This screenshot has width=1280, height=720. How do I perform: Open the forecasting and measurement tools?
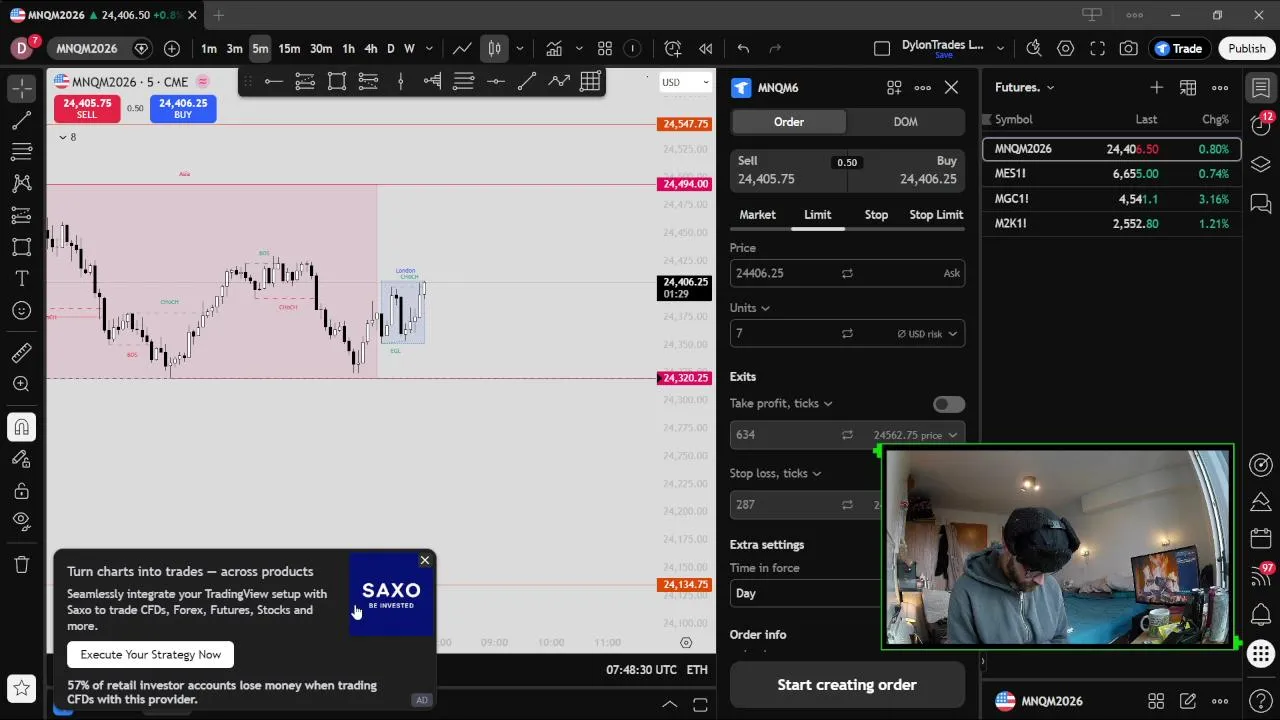click(x=21, y=215)
